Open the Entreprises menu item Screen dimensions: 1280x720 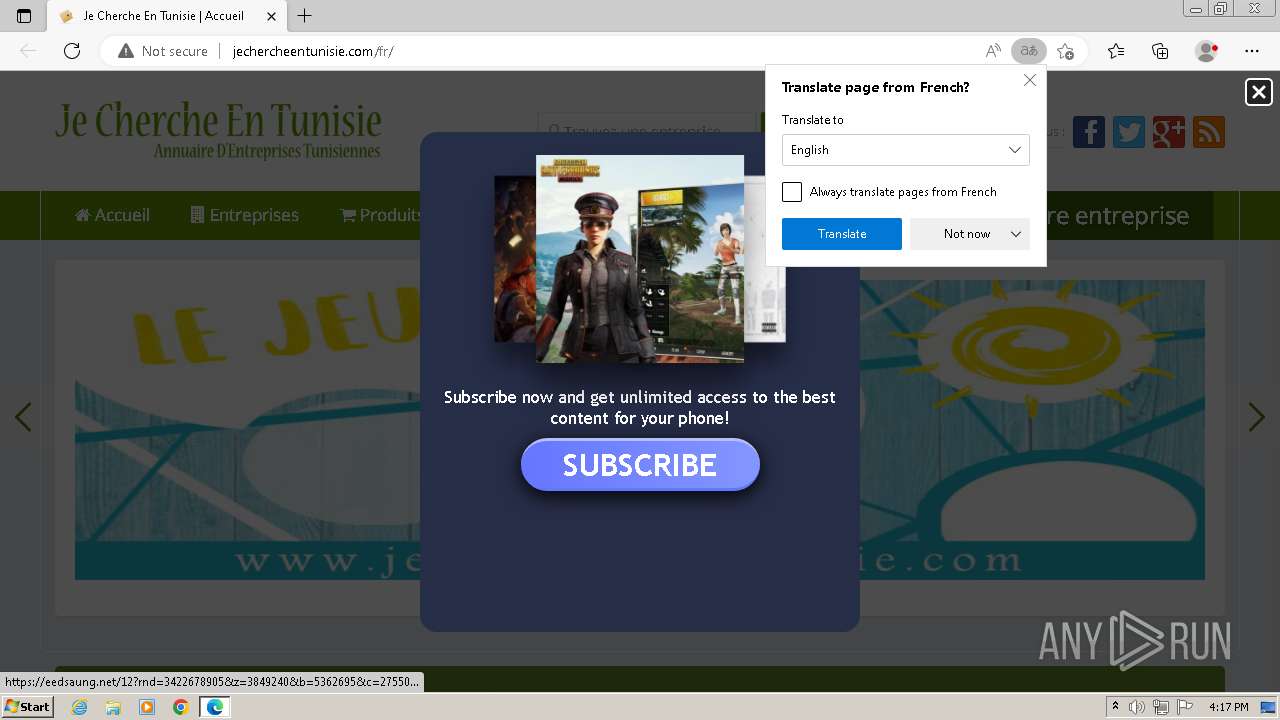coord(244,215)
